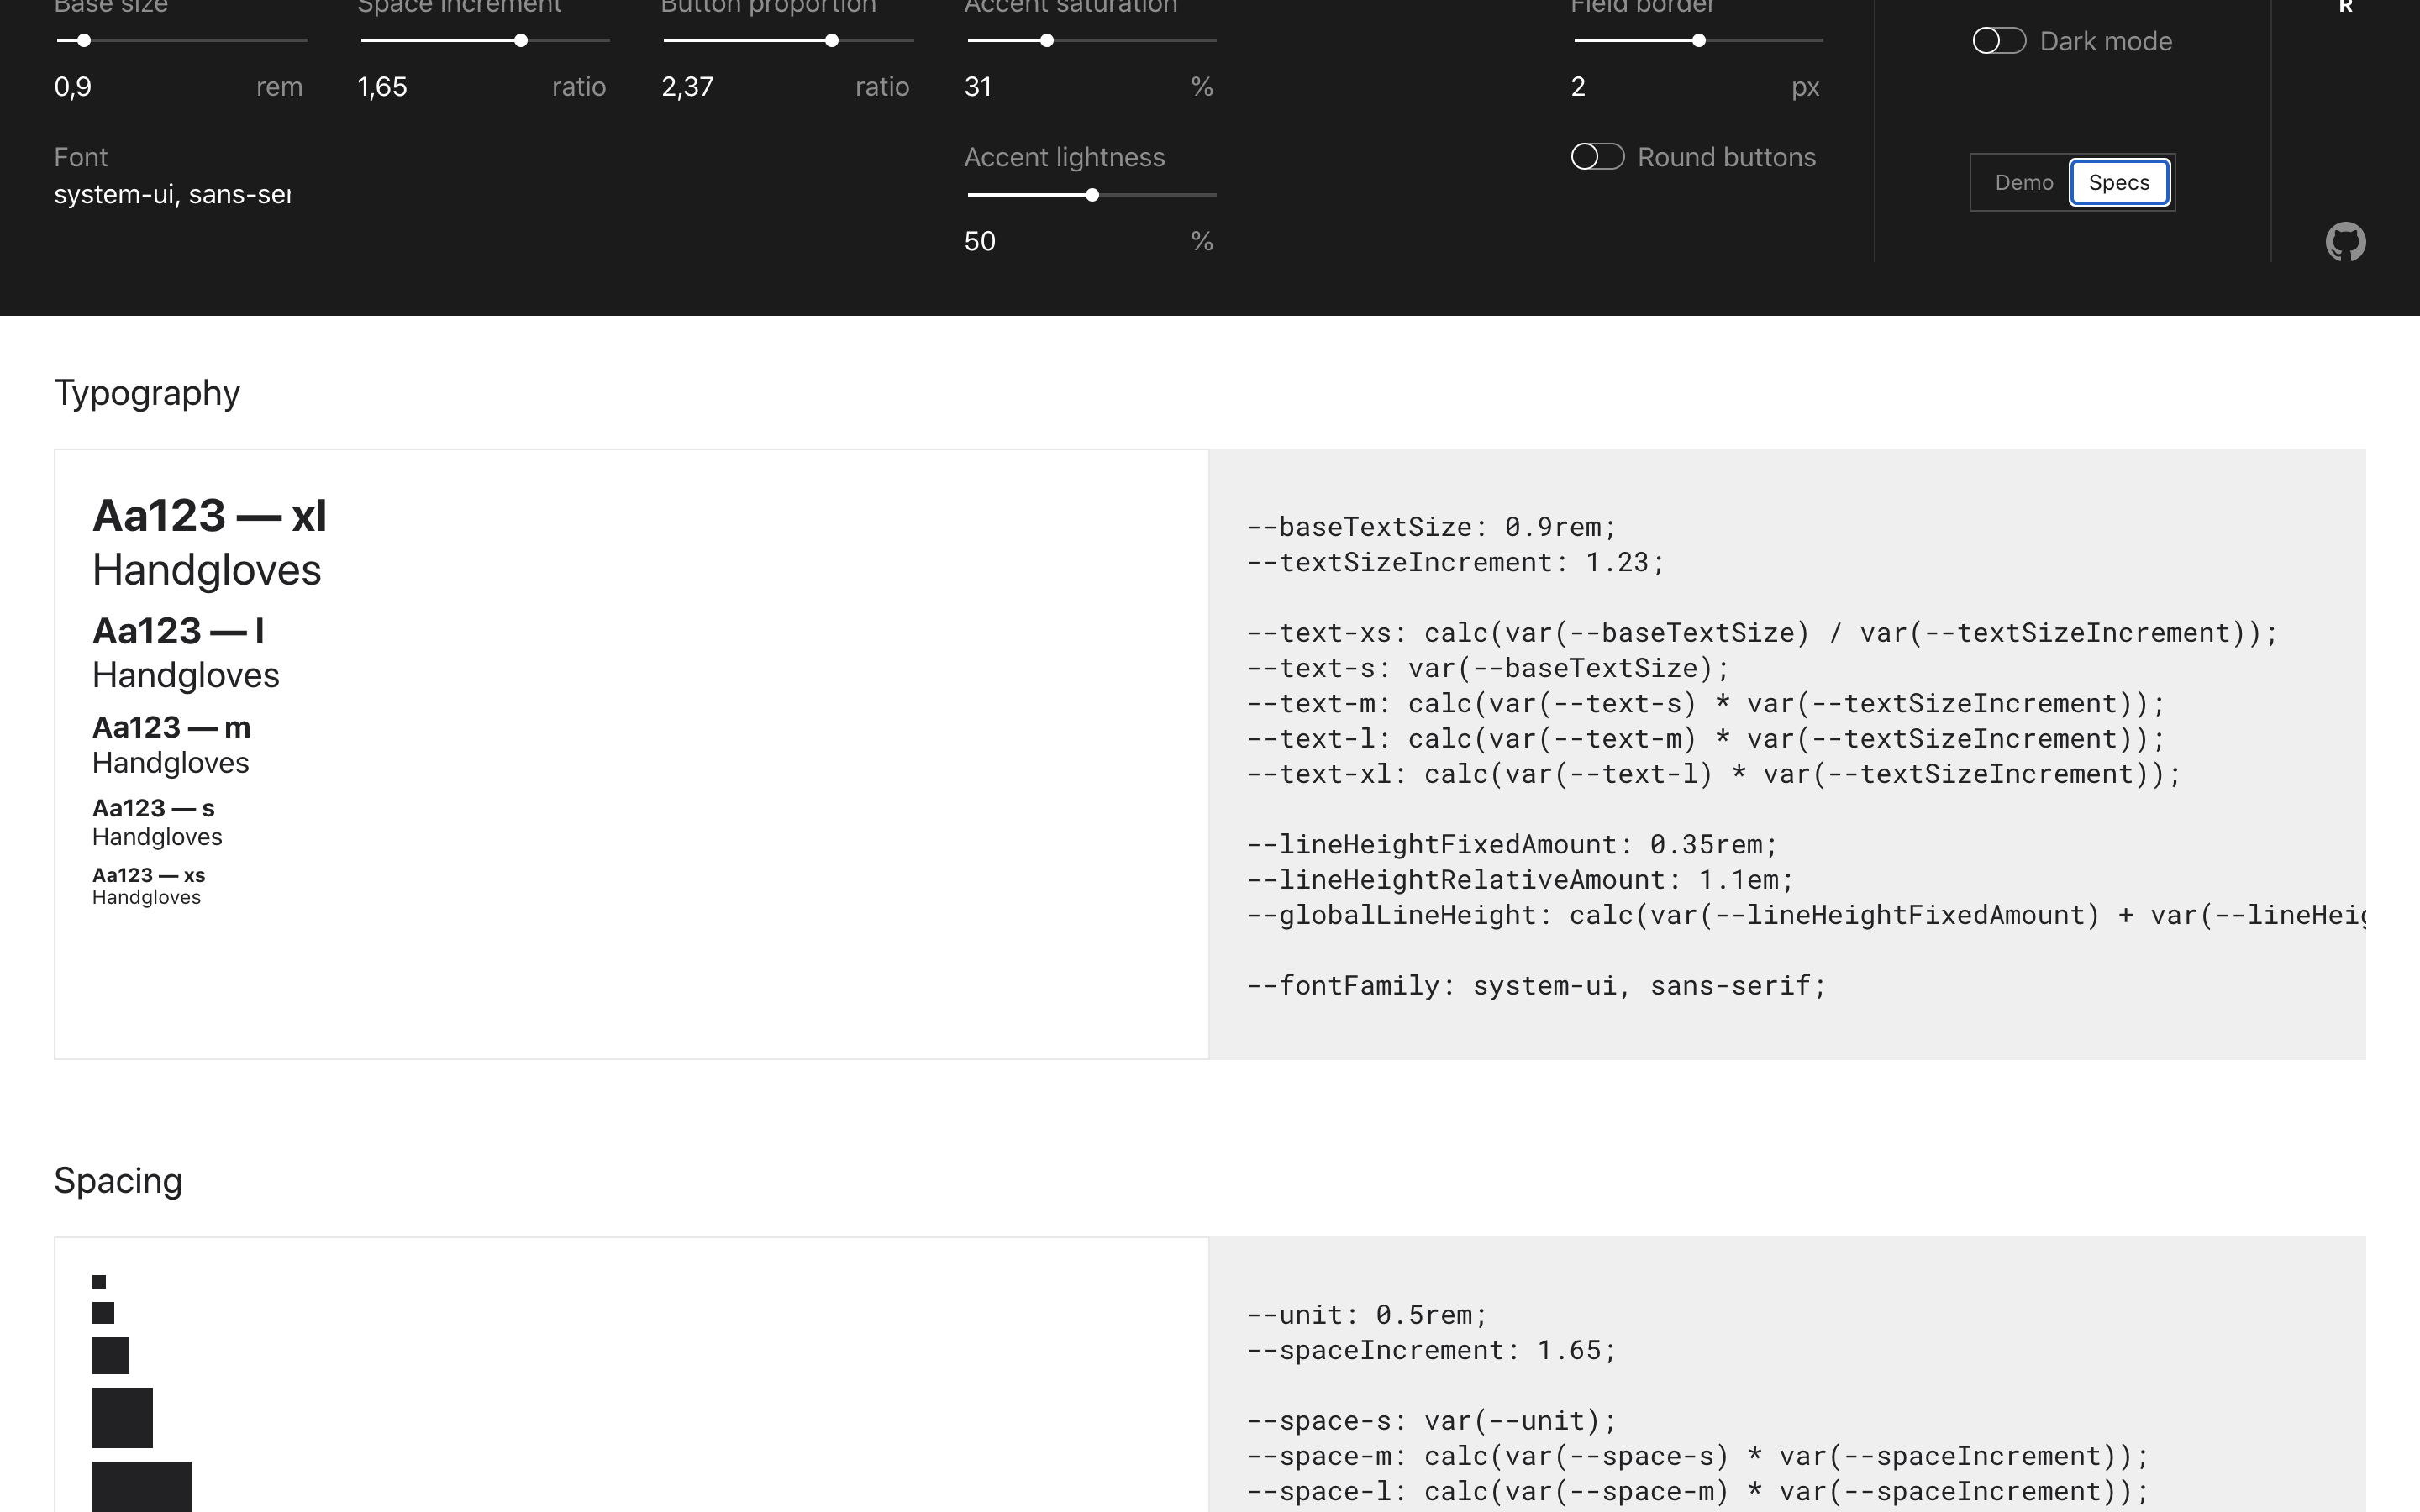Image resolution: width=2420 pixels, height=1512 pixels.
Task: Click the Space increment slider handle
Action: pyautogui.click(x=521, y=41)
